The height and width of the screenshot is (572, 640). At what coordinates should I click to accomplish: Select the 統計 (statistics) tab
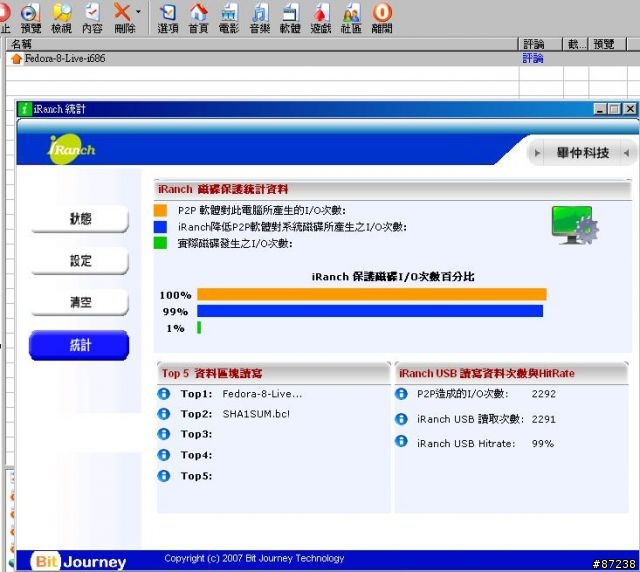[79, 345]
